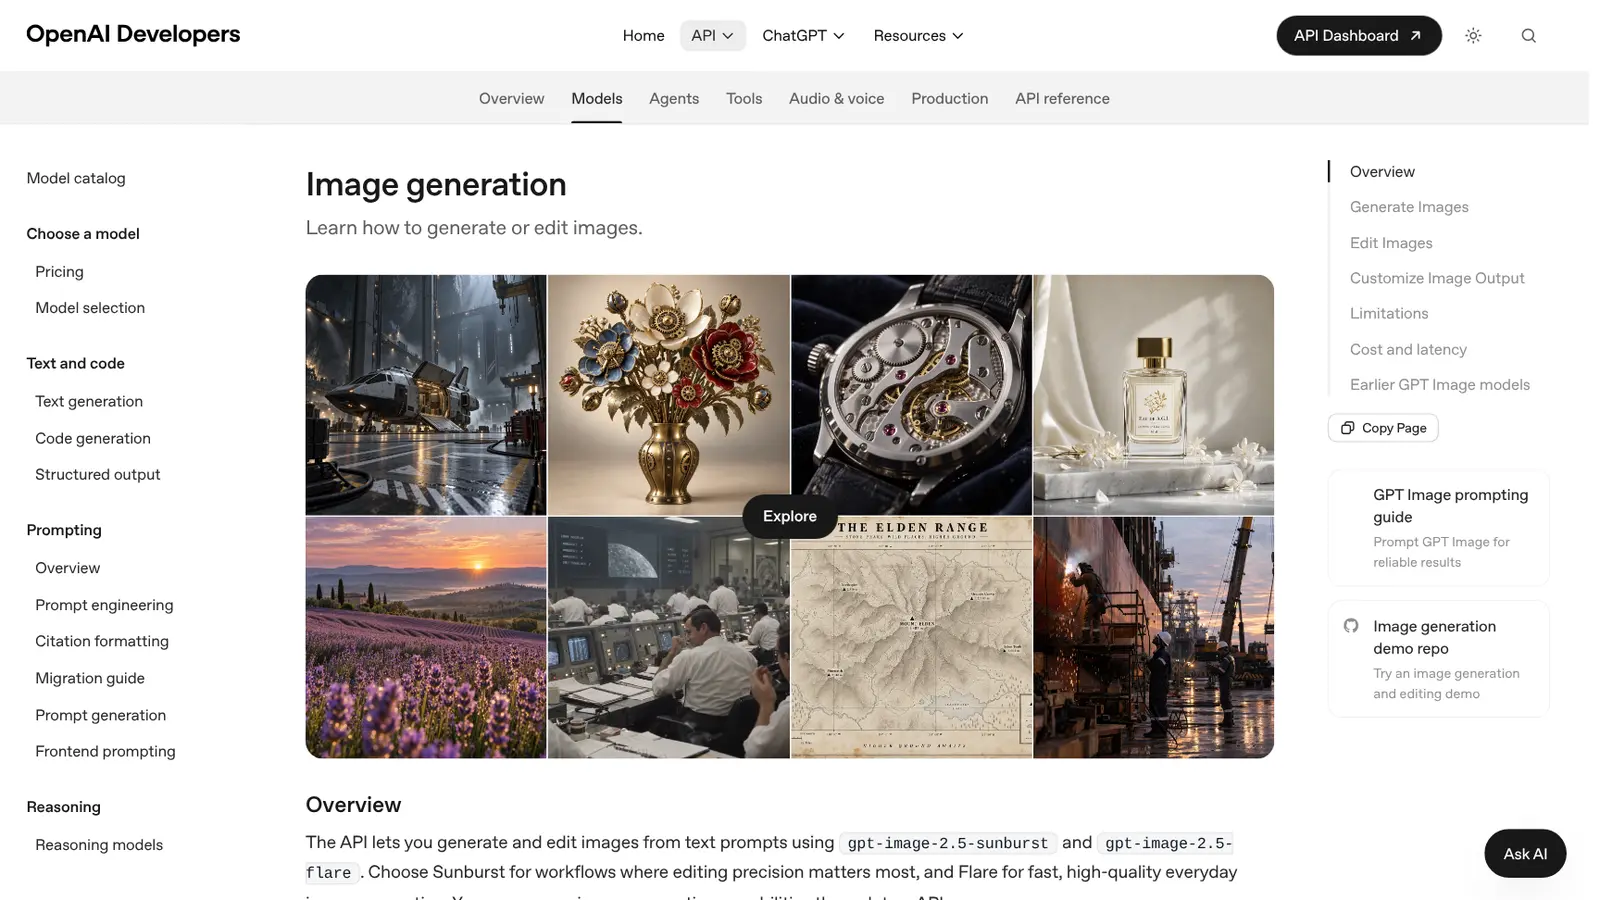
Task: Go to Structured output sidebar link
Action: pos(98,475)
